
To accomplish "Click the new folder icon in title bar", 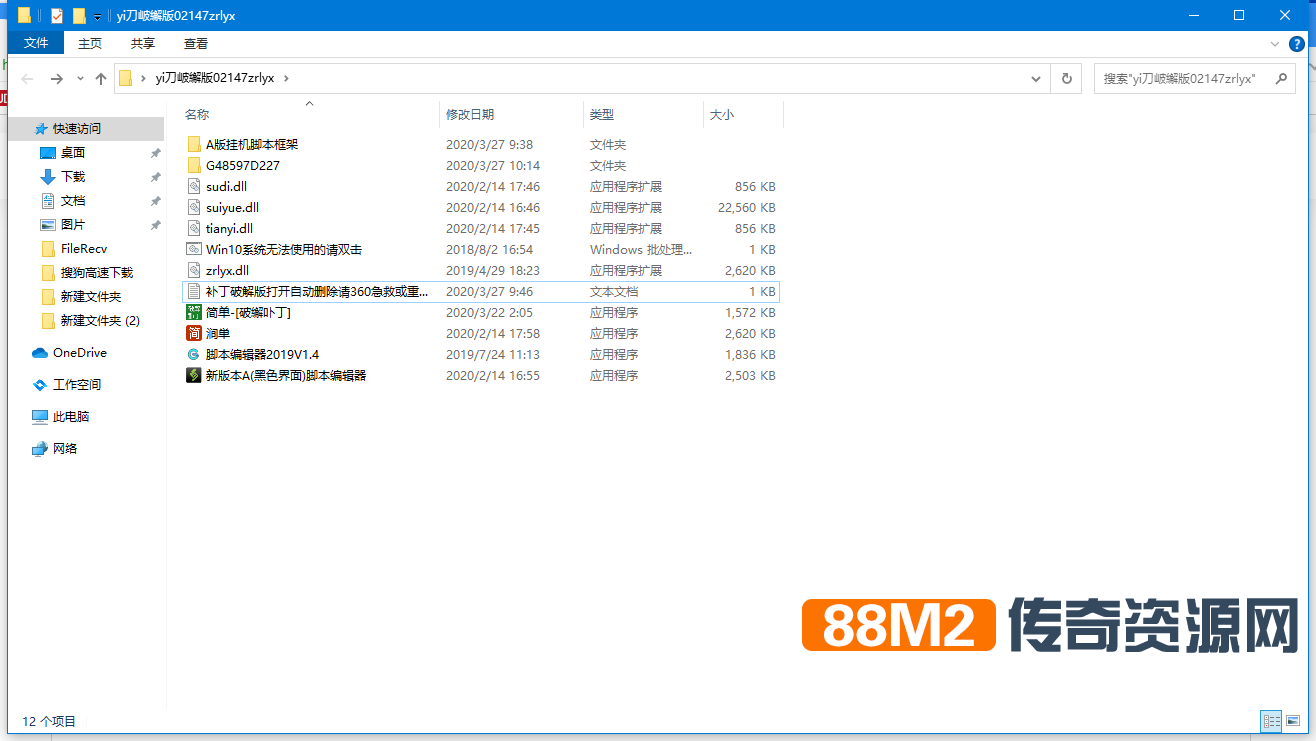I will click(x=79, y=16).
